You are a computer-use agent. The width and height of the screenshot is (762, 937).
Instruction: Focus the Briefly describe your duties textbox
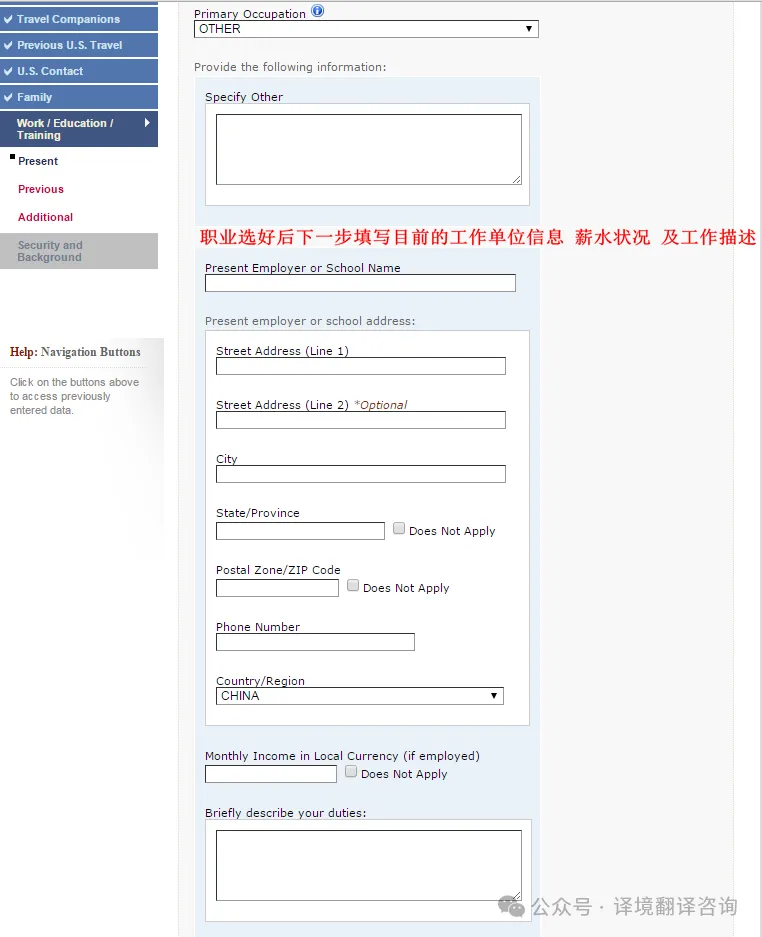point(369,865)
